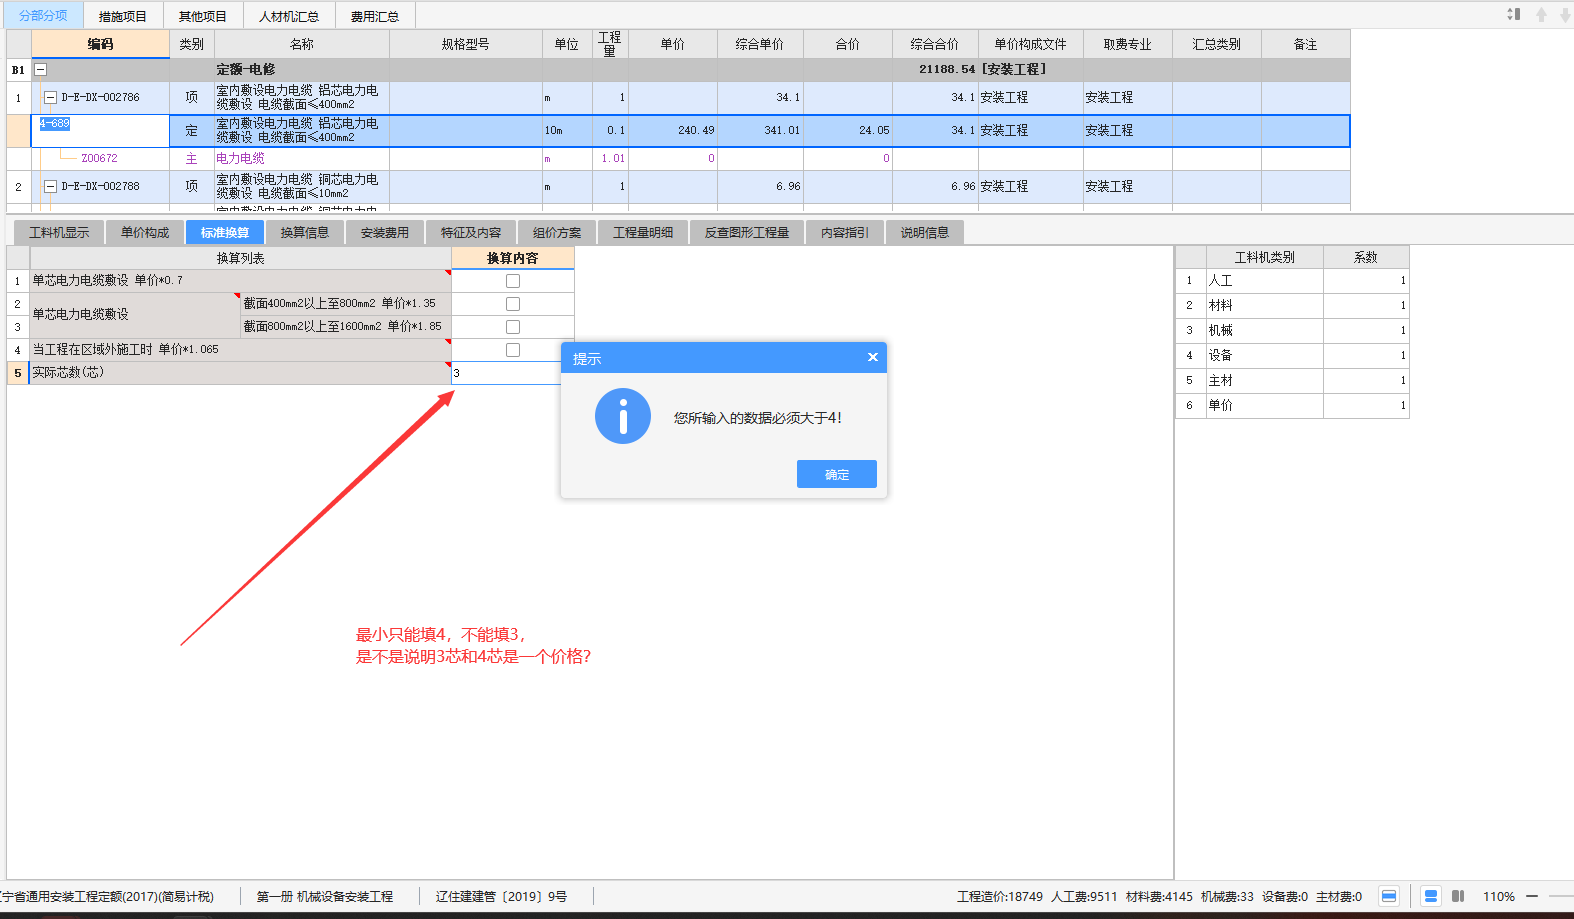Open the 特征及内容 tab
Screen dimensions: 1574x919
(x=471, y=232)
